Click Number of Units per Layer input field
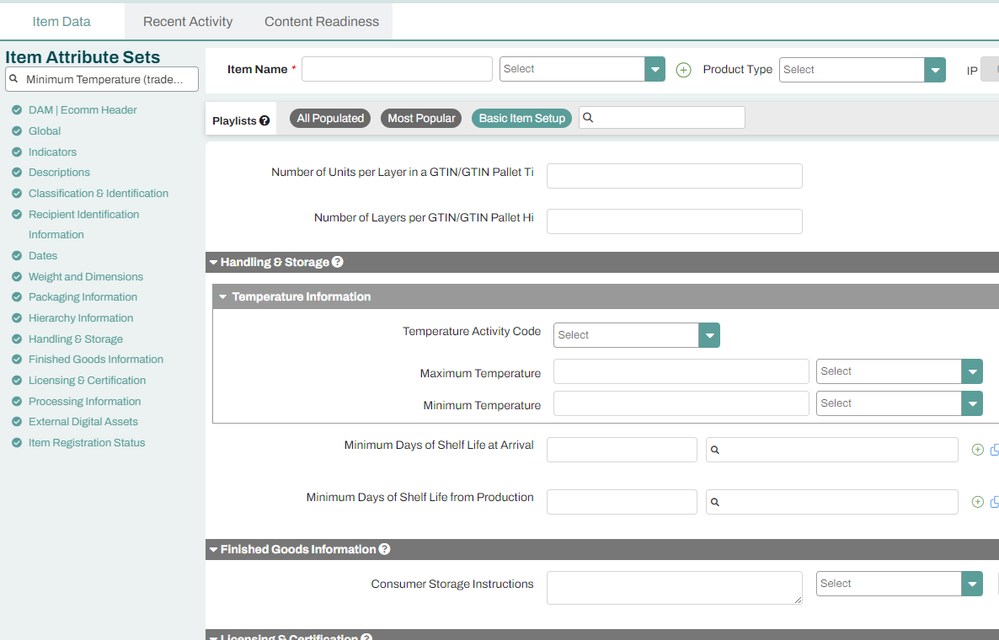Image resolution: width=999 pixels, height=640 pixels. tap(675, 176)
